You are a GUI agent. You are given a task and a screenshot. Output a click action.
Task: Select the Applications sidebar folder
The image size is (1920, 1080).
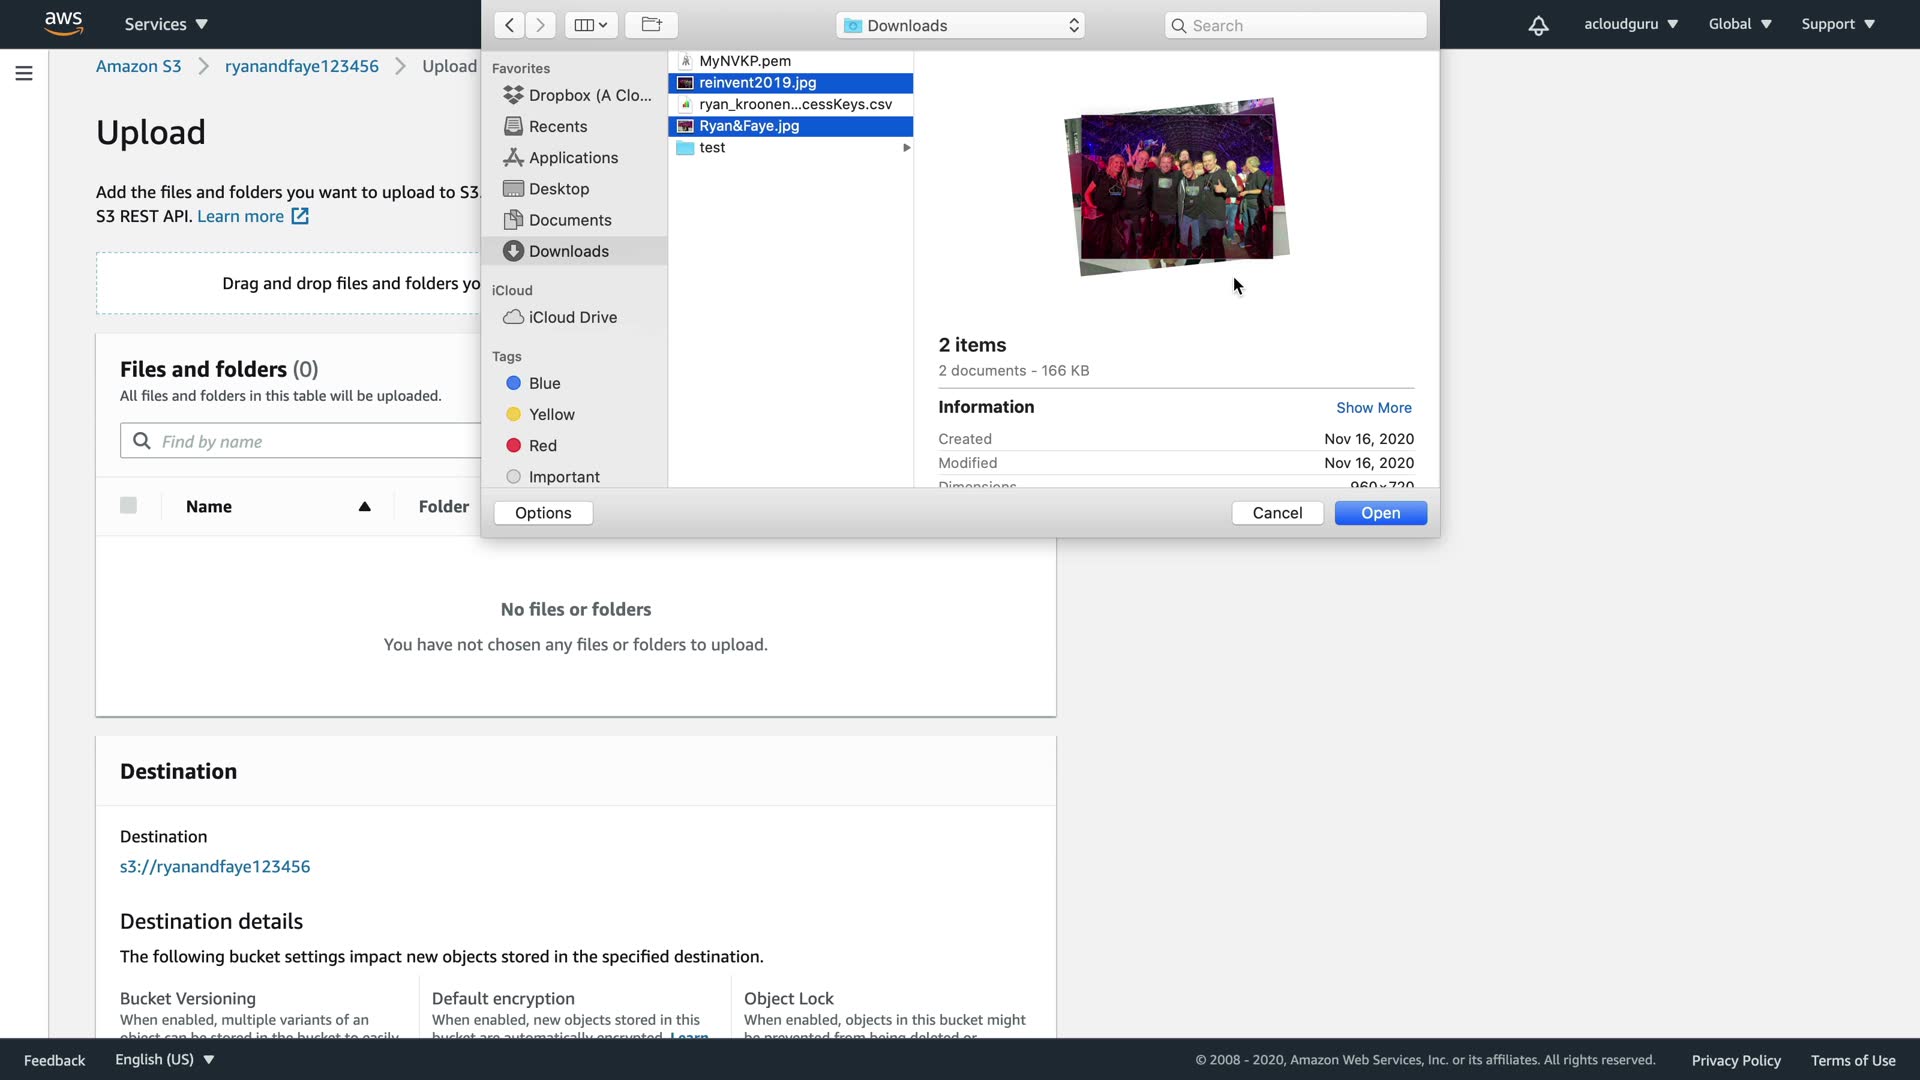[x=572, y=157]
